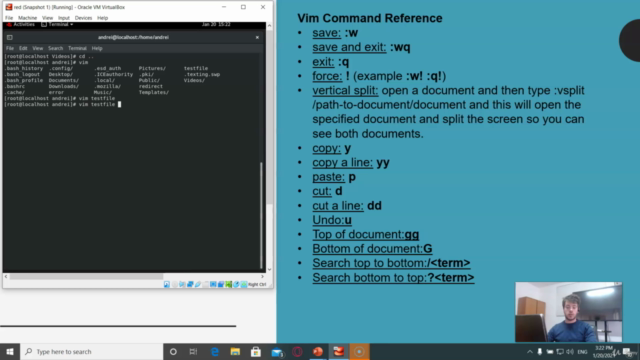Screen dimensions: 640x360
Task: Open Task View from the taskbar
Action: [193, 351]
